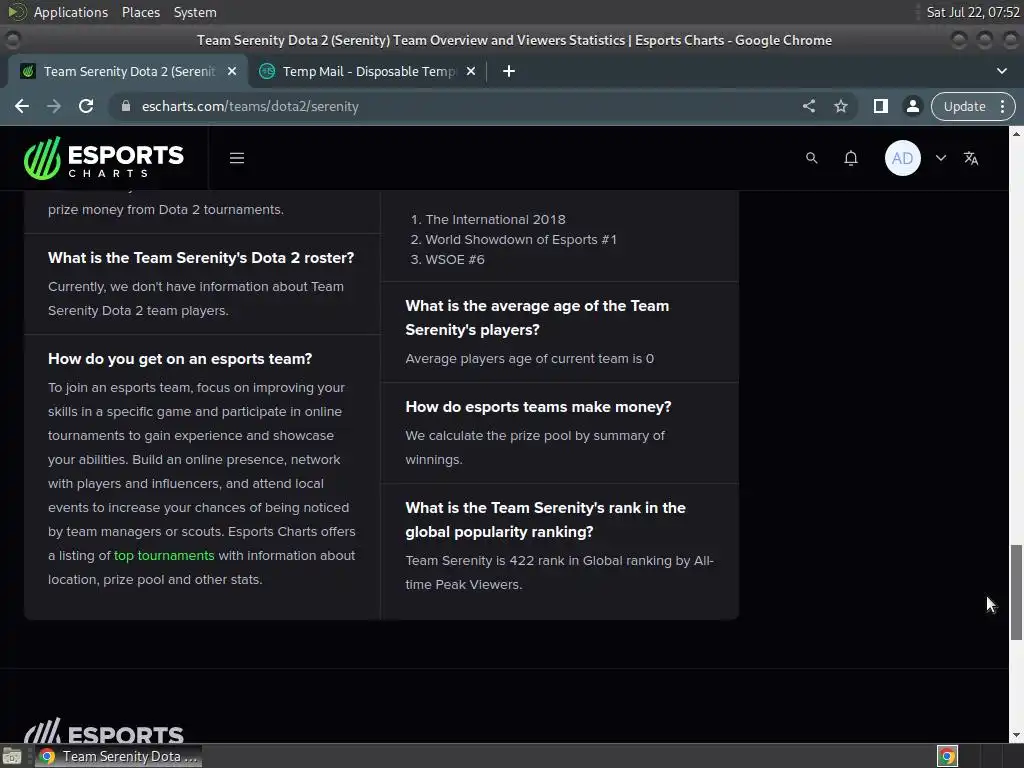Click 'Average players age of current team is 0'
1024x768 pixels.
[x=529, y=359]
